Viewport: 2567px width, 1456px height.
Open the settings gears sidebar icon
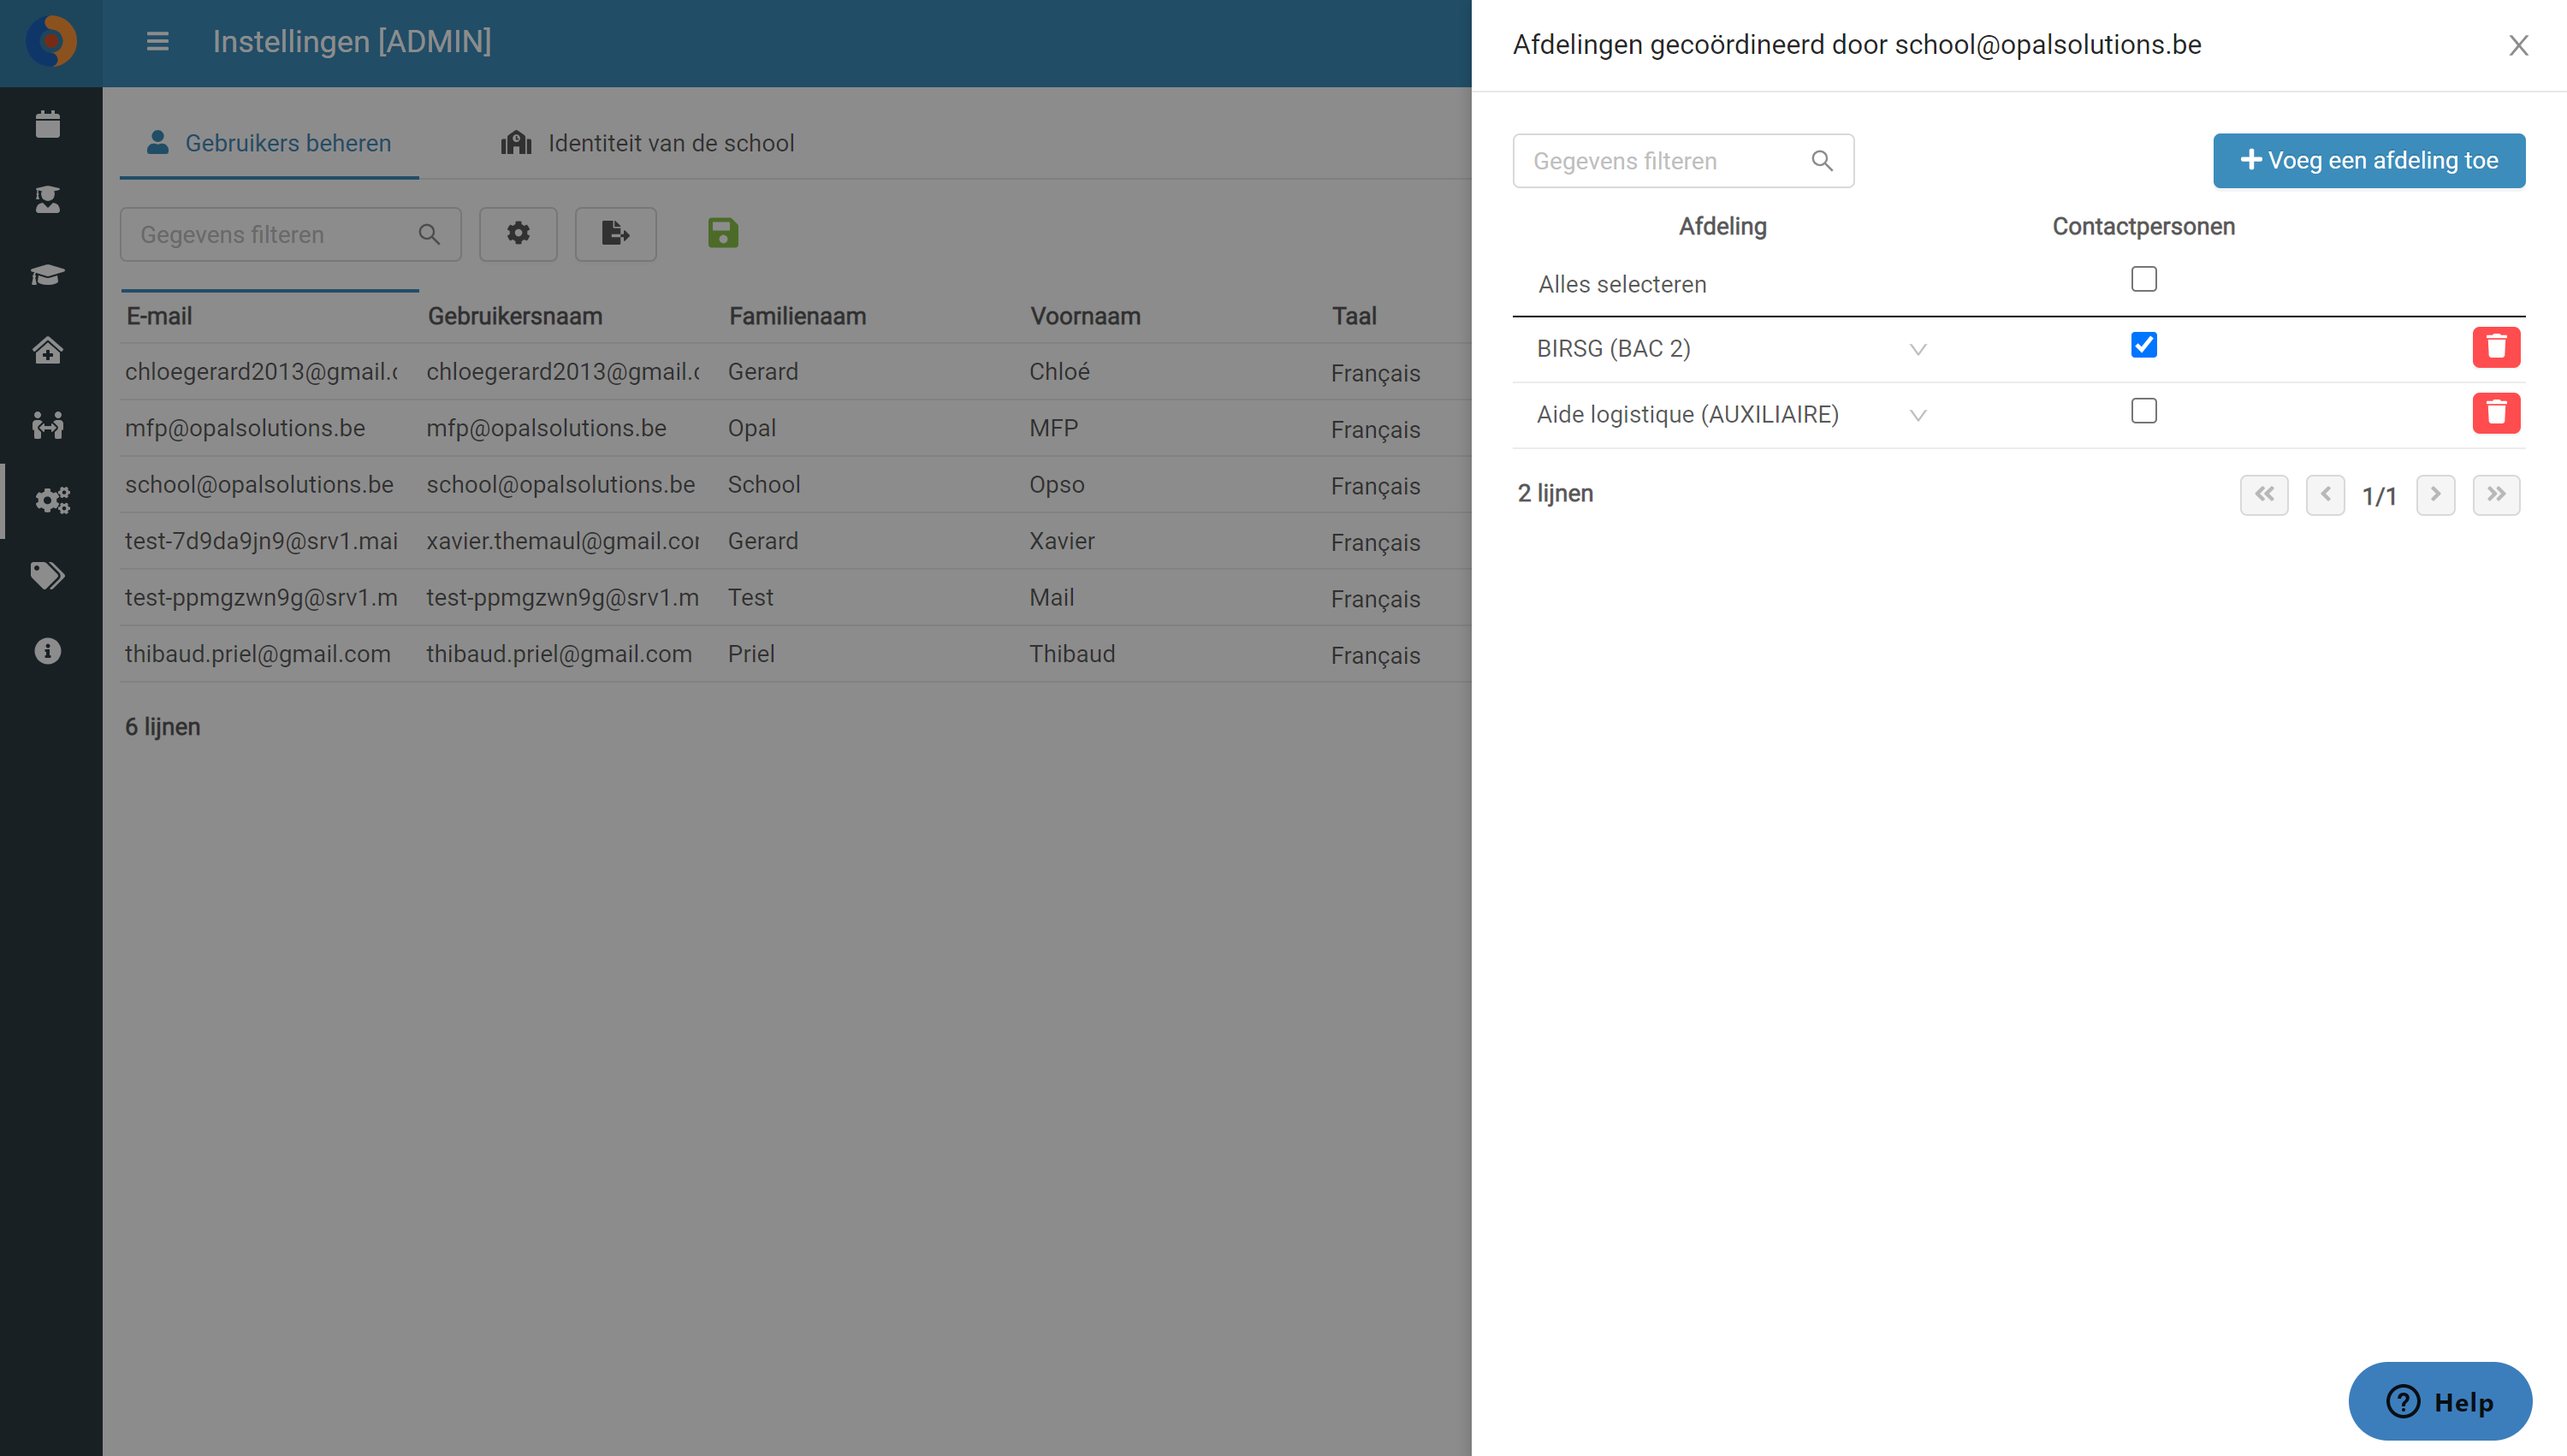point(52,500)
